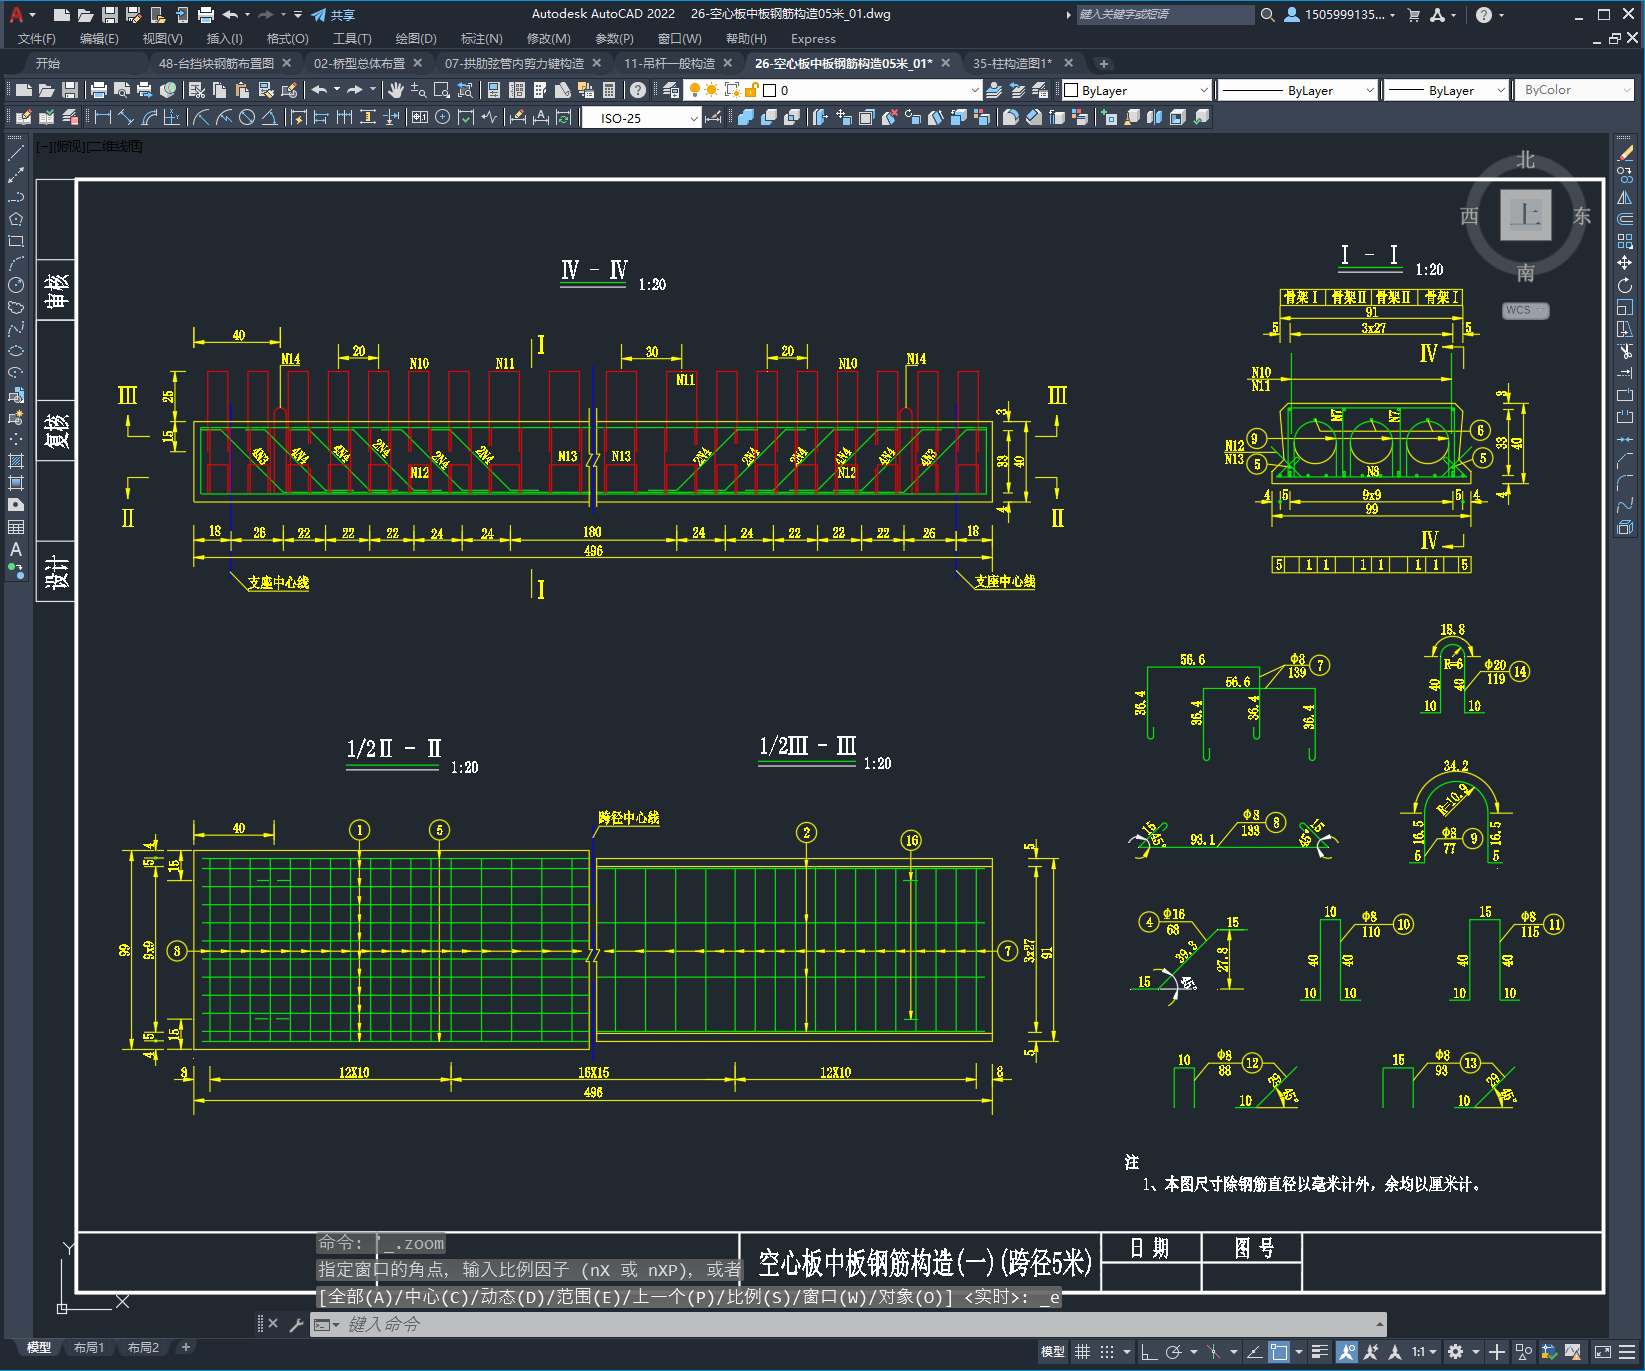
Task: Expand the title bar help dropdown arrow
Action: tap(1502, 15)
